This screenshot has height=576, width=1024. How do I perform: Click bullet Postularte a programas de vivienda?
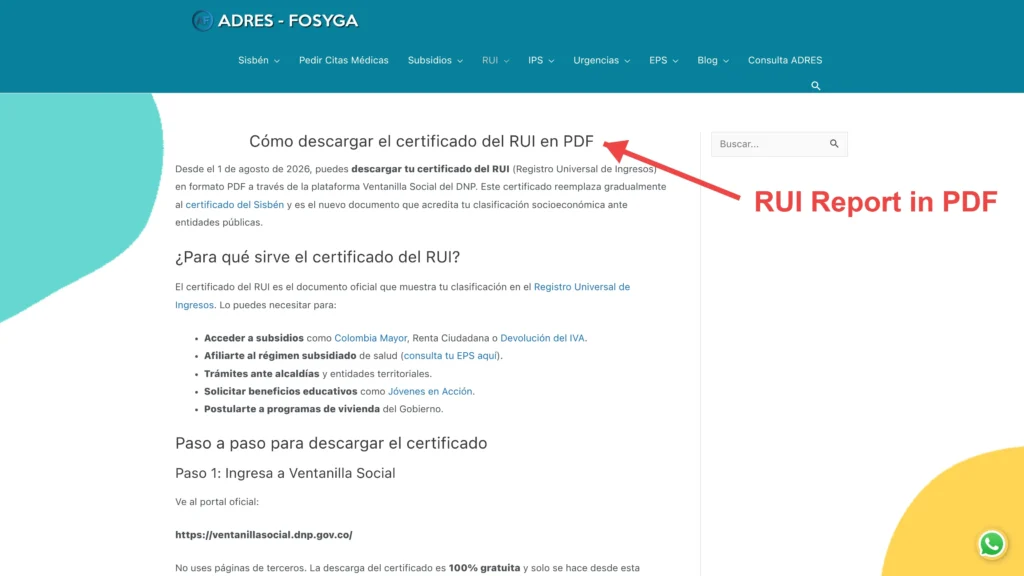324,409
